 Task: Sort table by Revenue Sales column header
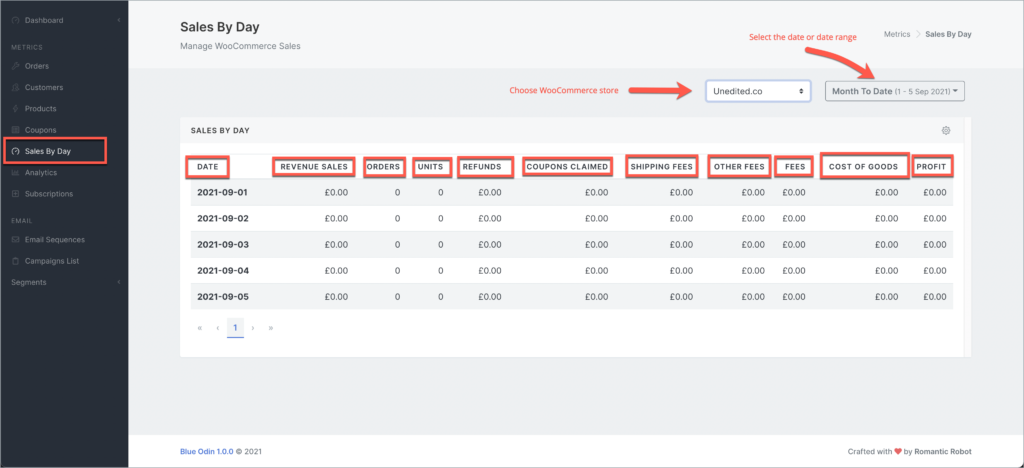(314, 166)
